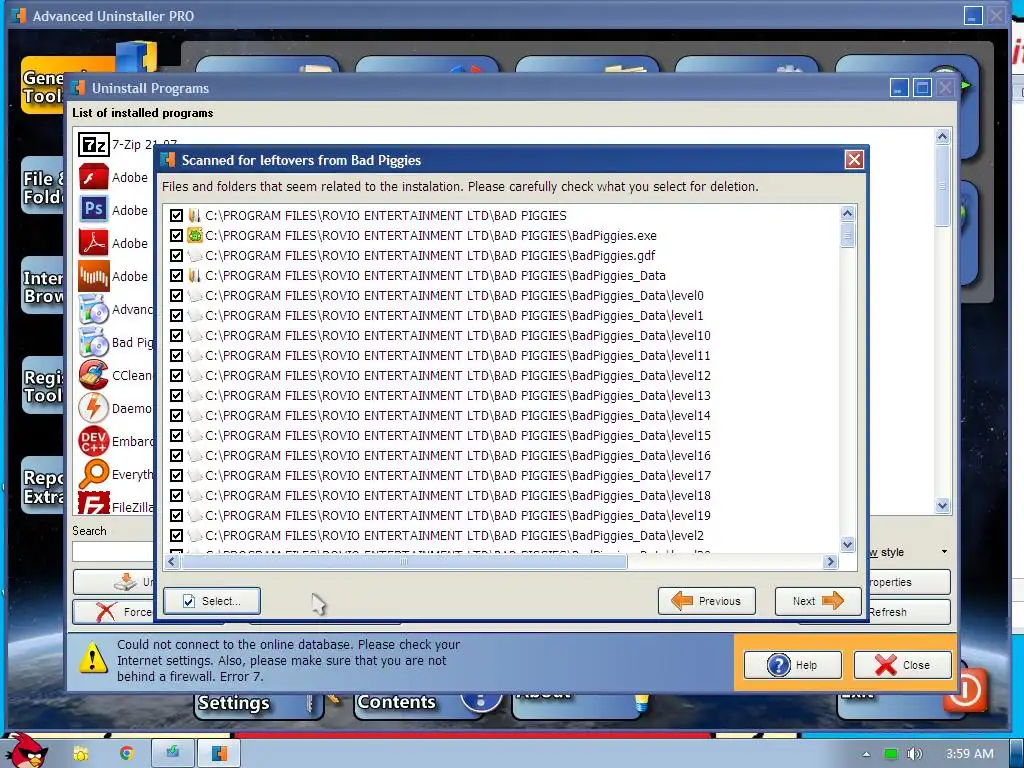Uncheck the BadPiggies_Data\level10 checkbox
The image size is (1024, 768).
point(176,335)
